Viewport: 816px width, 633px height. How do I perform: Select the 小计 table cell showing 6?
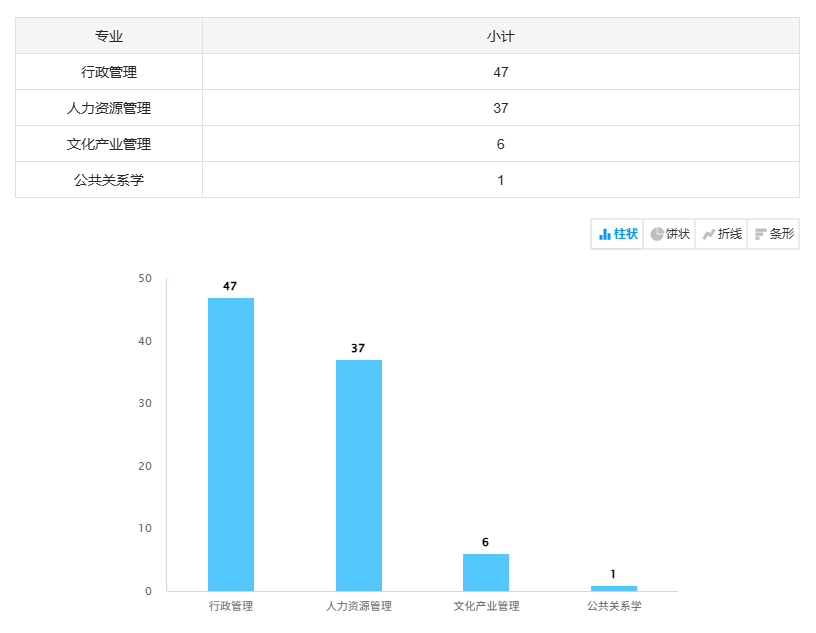500,144
